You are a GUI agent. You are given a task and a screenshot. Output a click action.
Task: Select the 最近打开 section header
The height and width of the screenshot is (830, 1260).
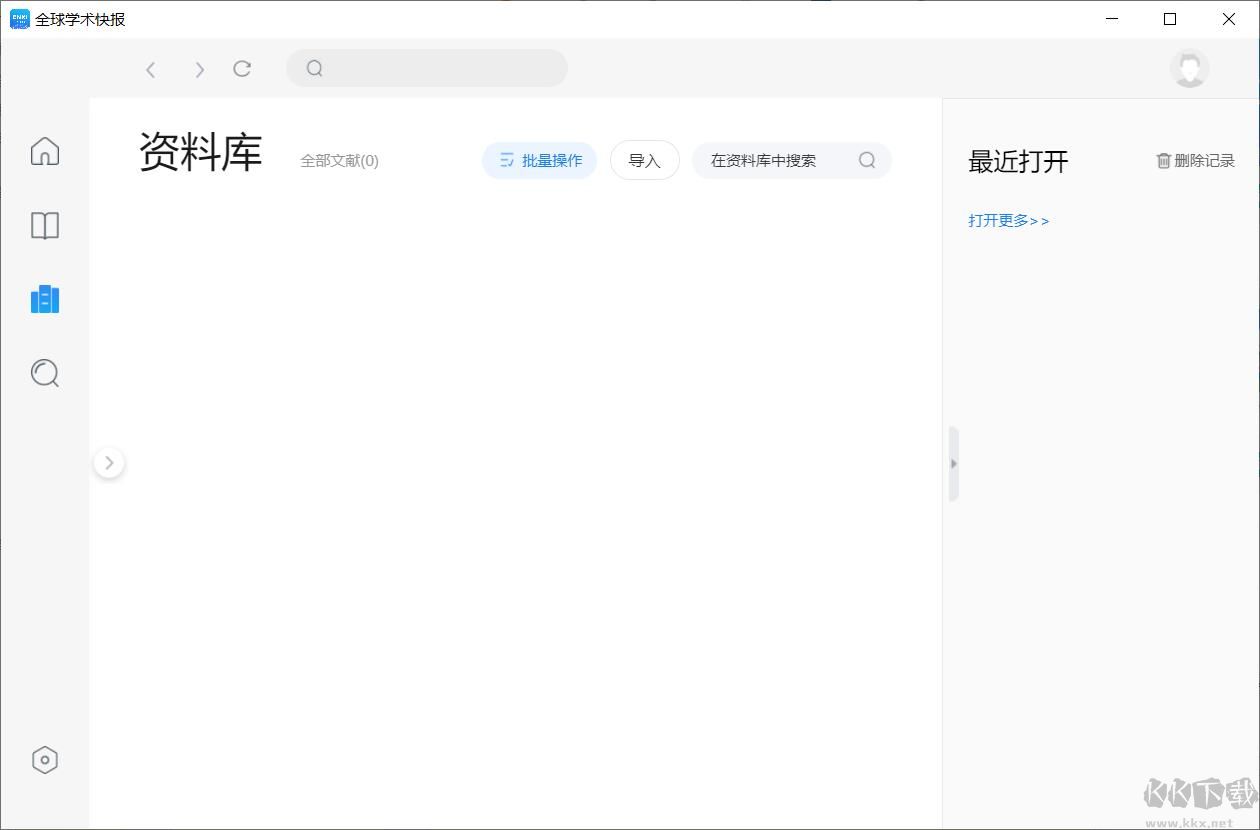click(x=1018, y=161)
